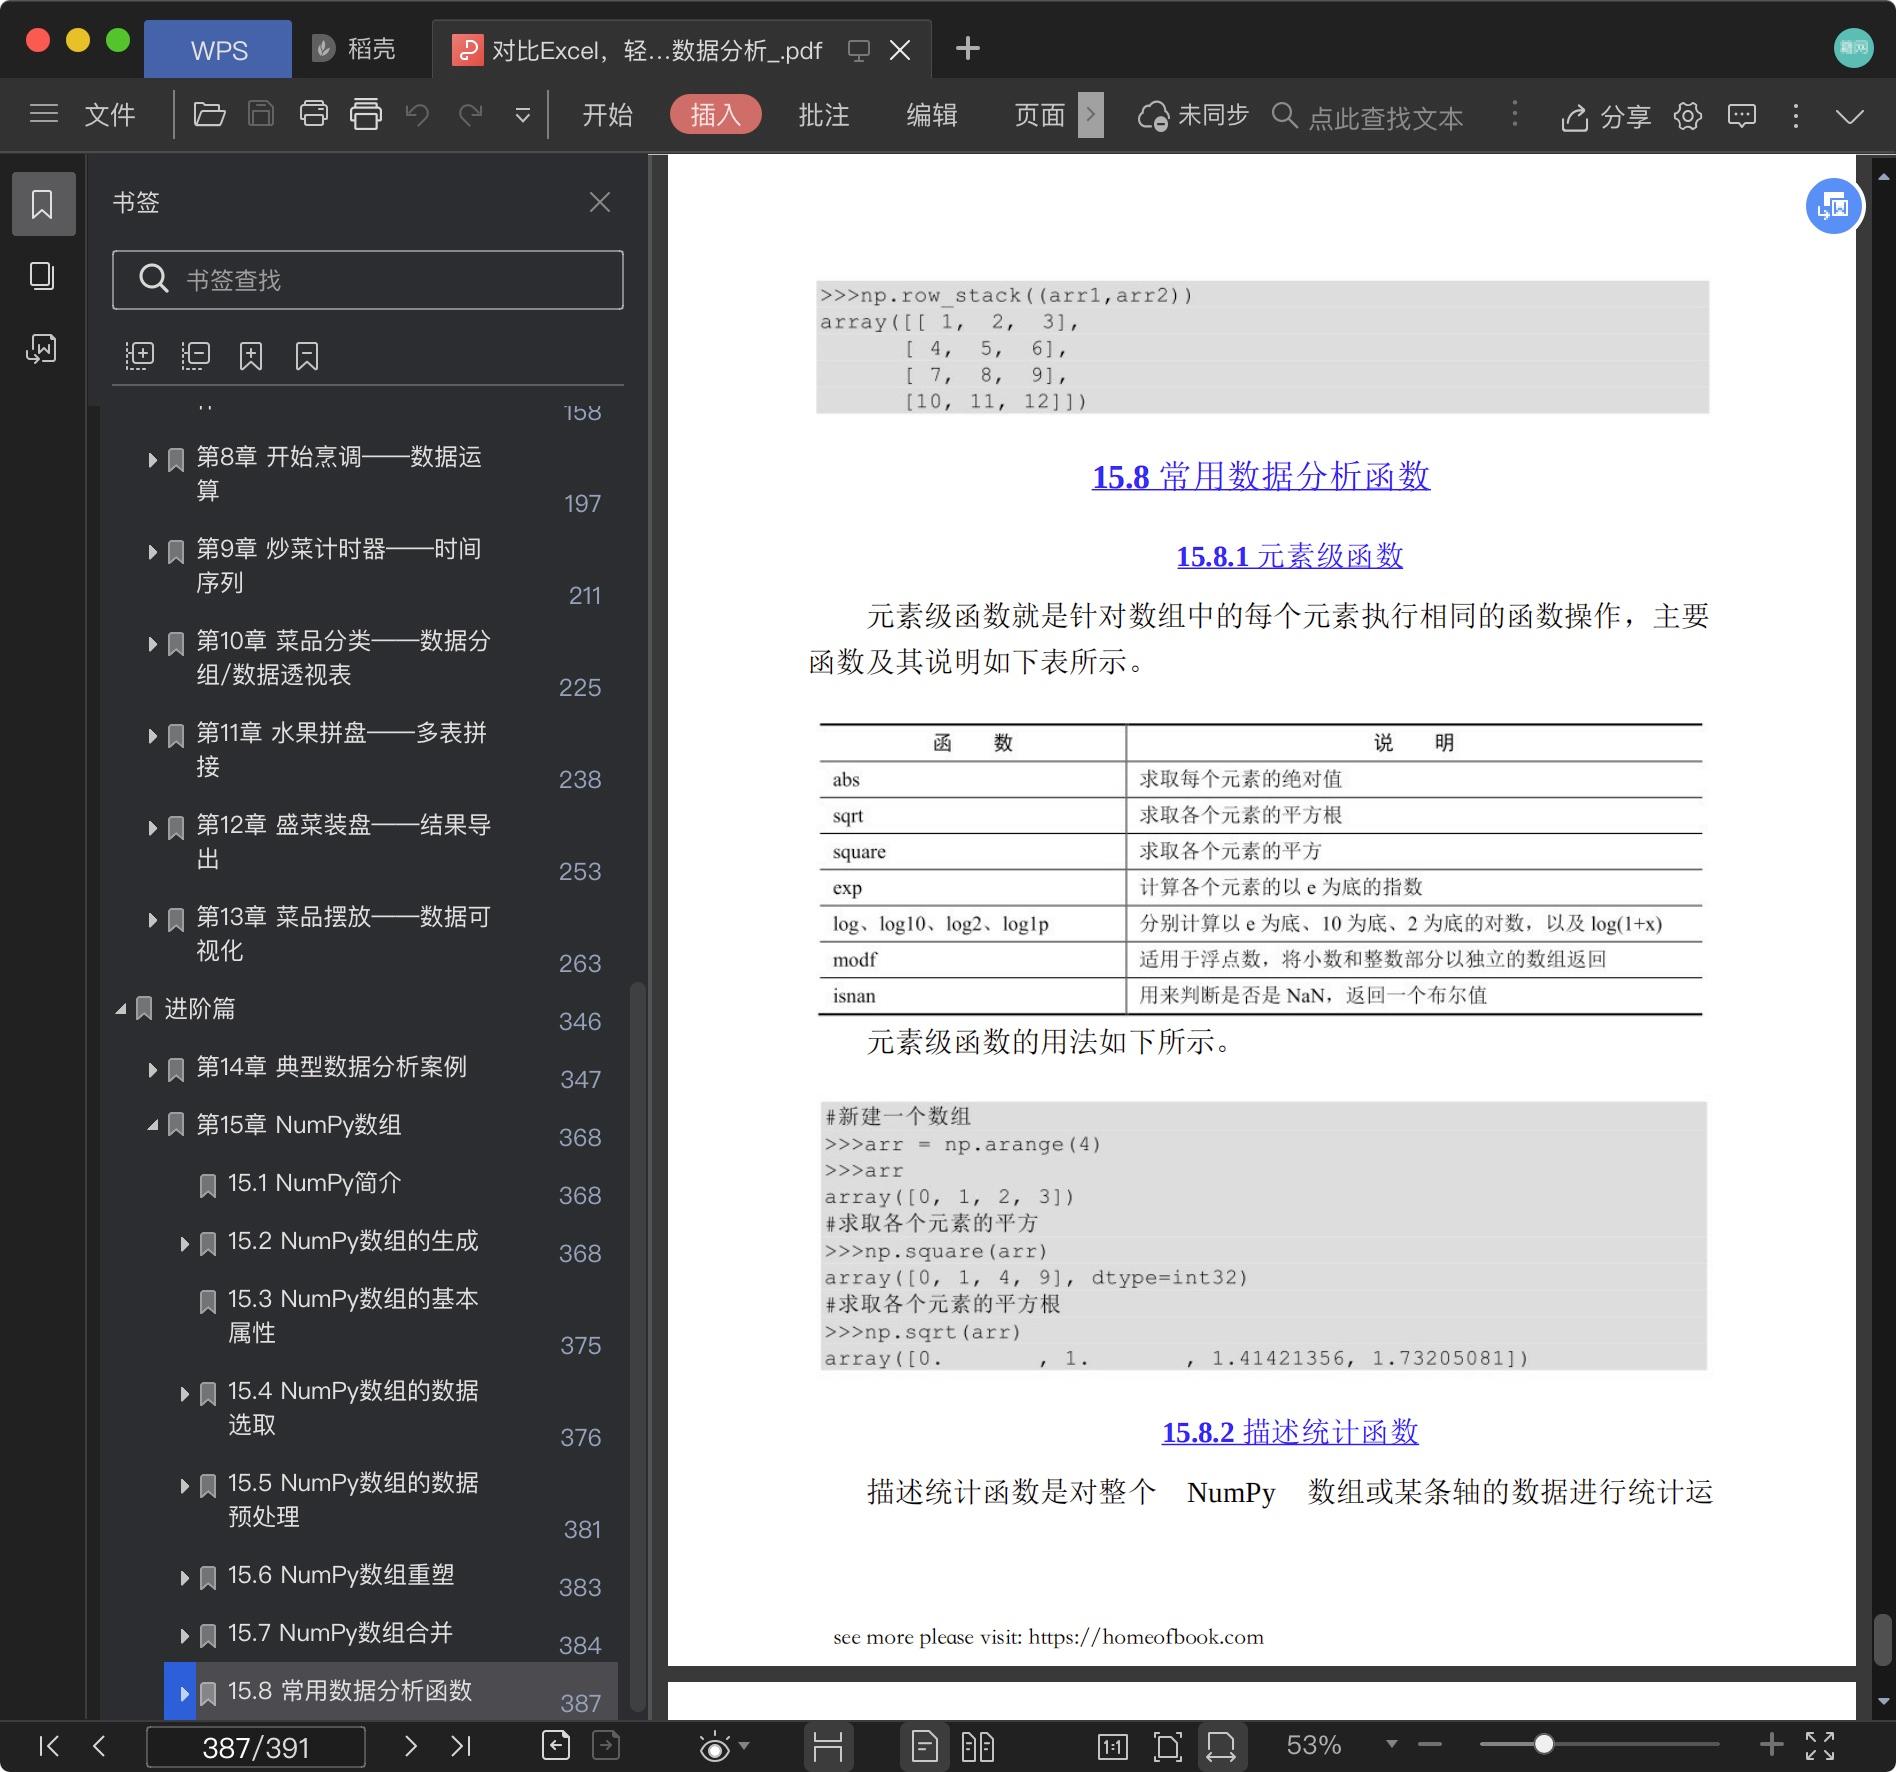This screenshot has height=1772, width=1896.
Task: Open the annotations panel sidebar icon
Action: pyautogui.click(x=42, y=348)
